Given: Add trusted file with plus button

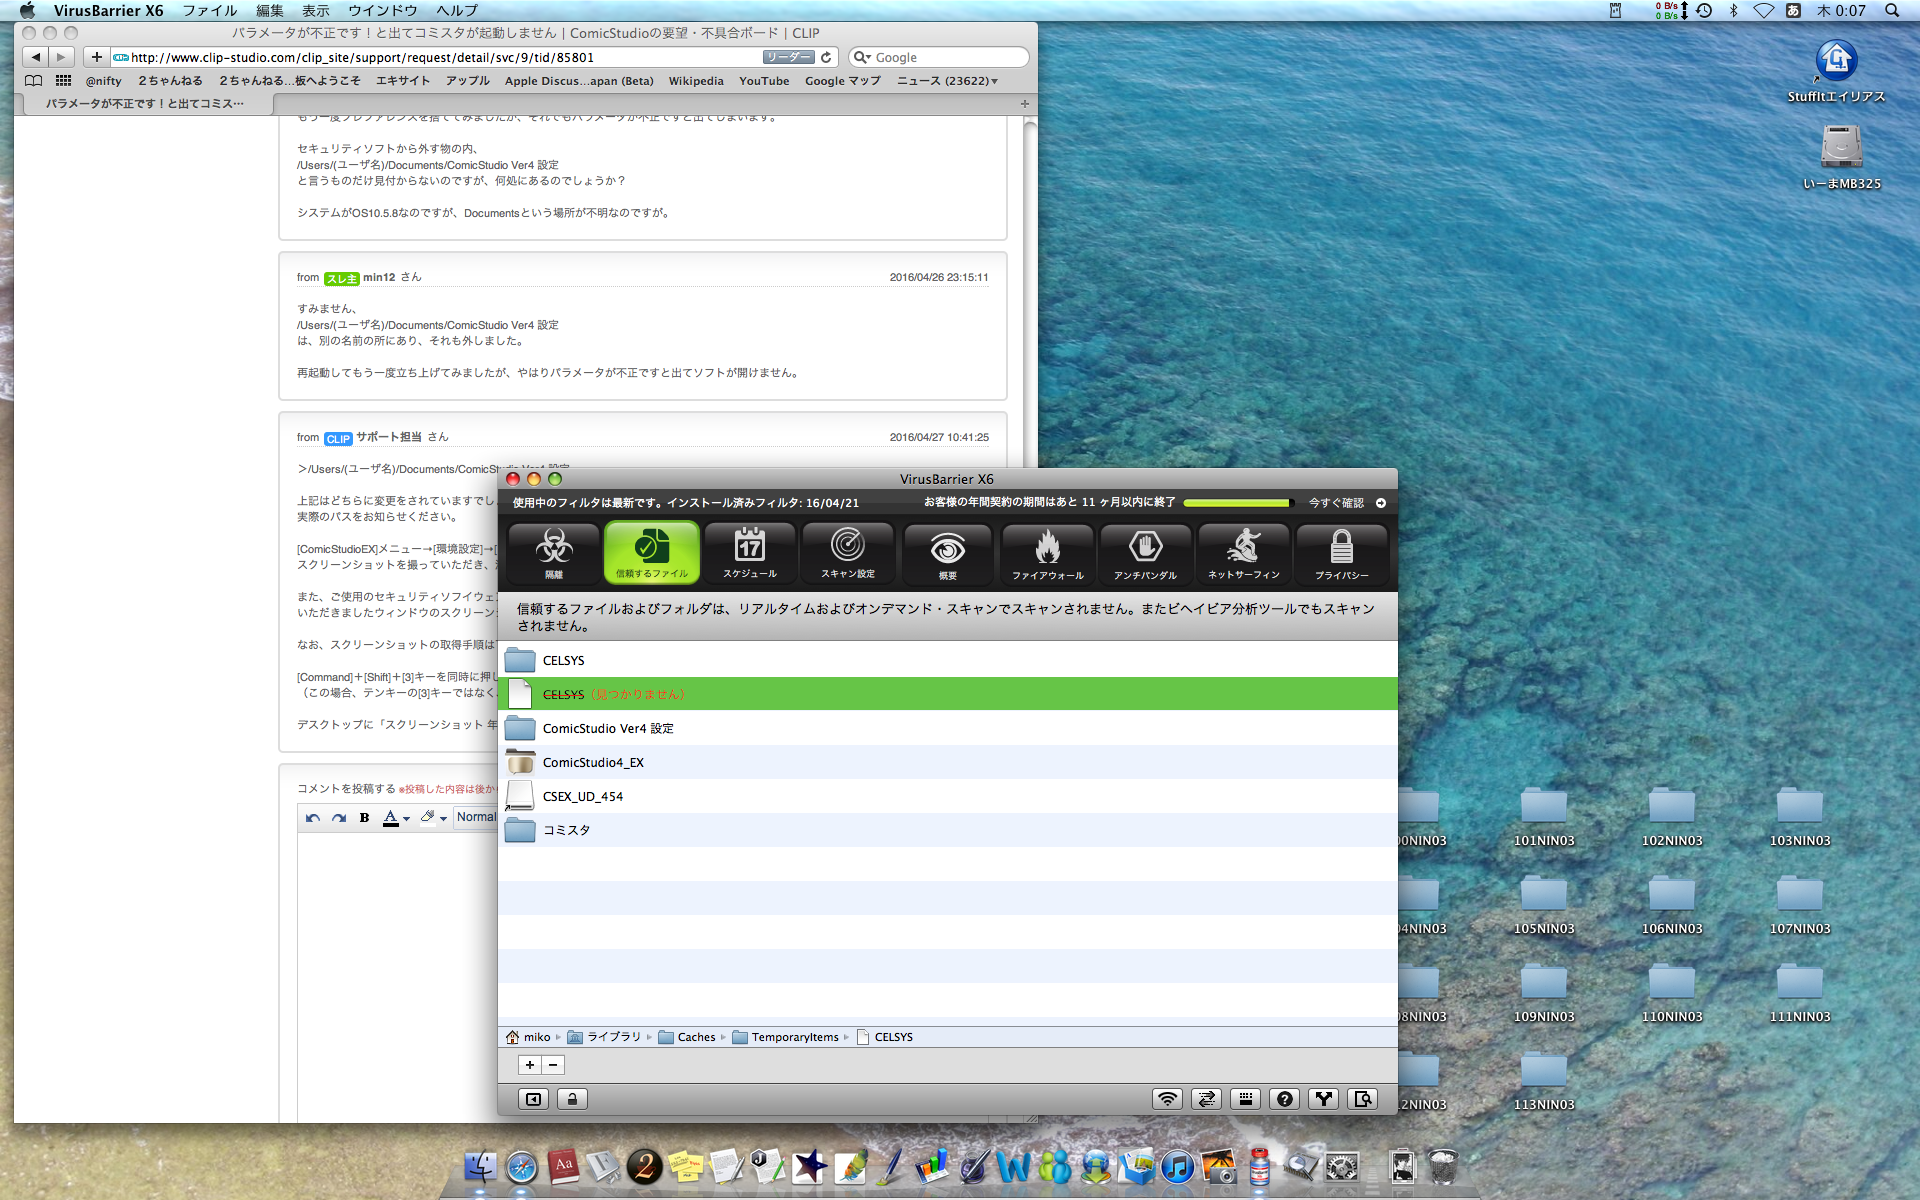Looking at the screenshot, I should (x=530, y=1065).
